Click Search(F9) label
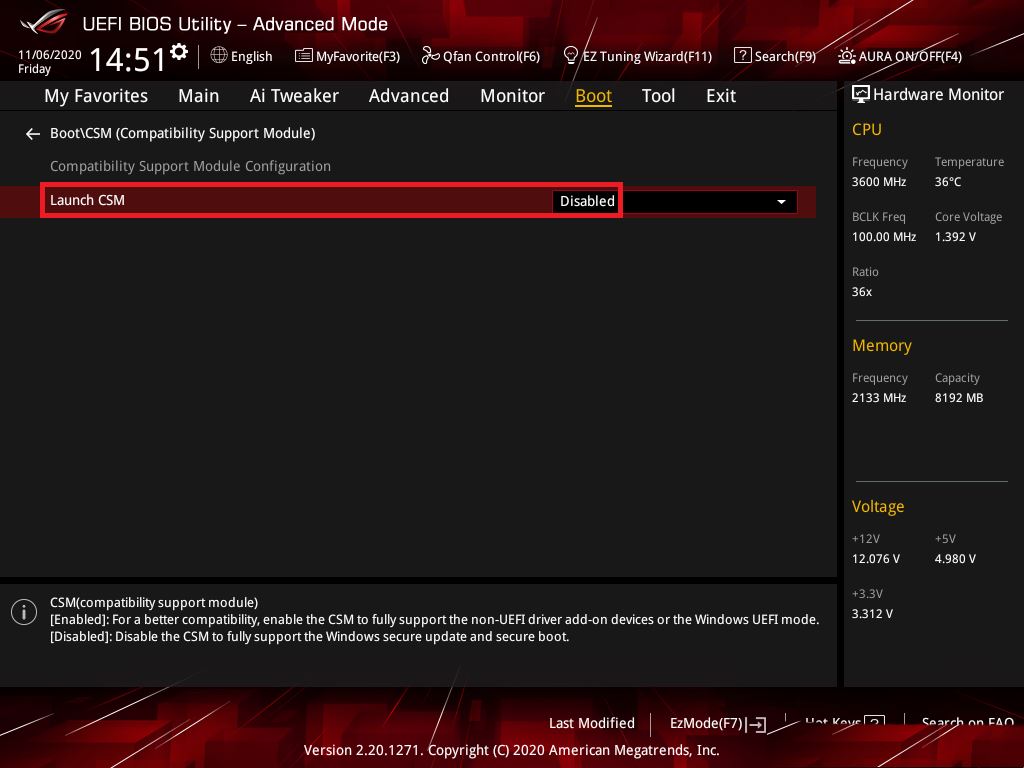The height and width of the screenshot is (768, 1024). tap(785, 56)
